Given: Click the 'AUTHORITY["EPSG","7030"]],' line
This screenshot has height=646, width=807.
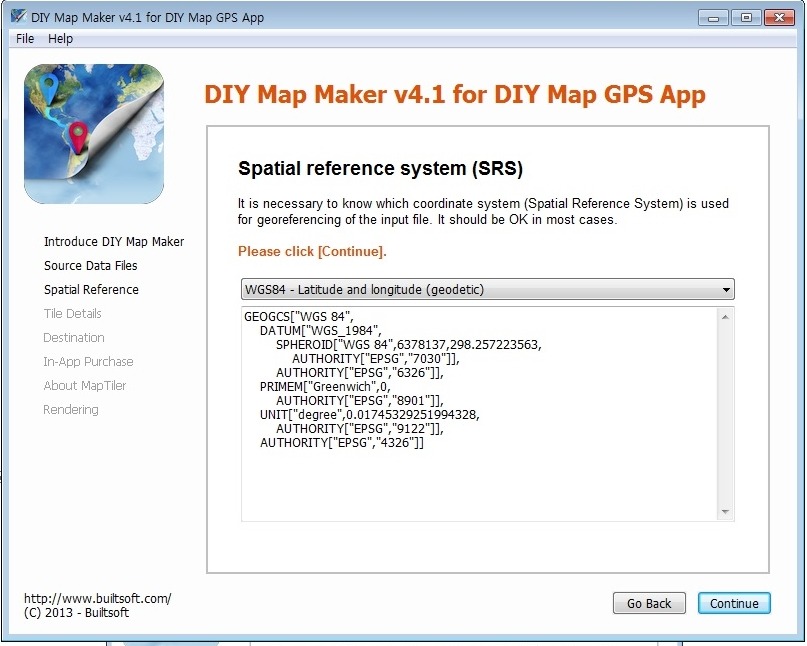Looking at the screenshot, I should click(376, 359).
